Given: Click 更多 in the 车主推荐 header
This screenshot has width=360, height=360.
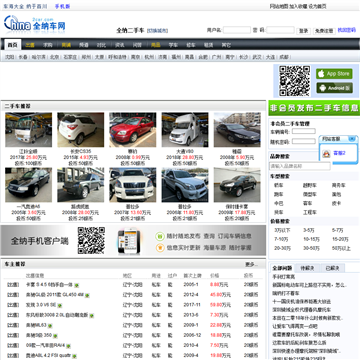Looking at the screenshot, I should (x=252, y=264).
